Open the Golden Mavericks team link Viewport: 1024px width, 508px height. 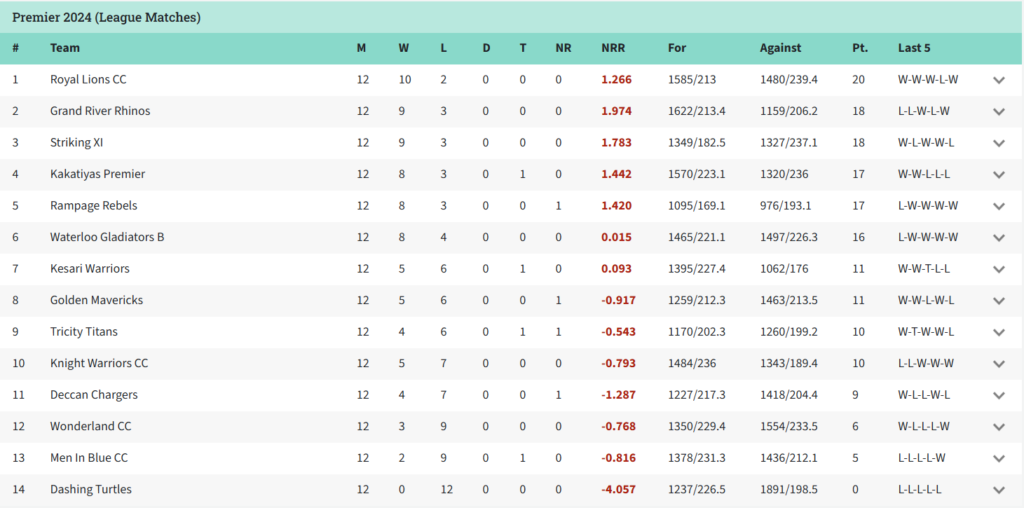(96, 300)
